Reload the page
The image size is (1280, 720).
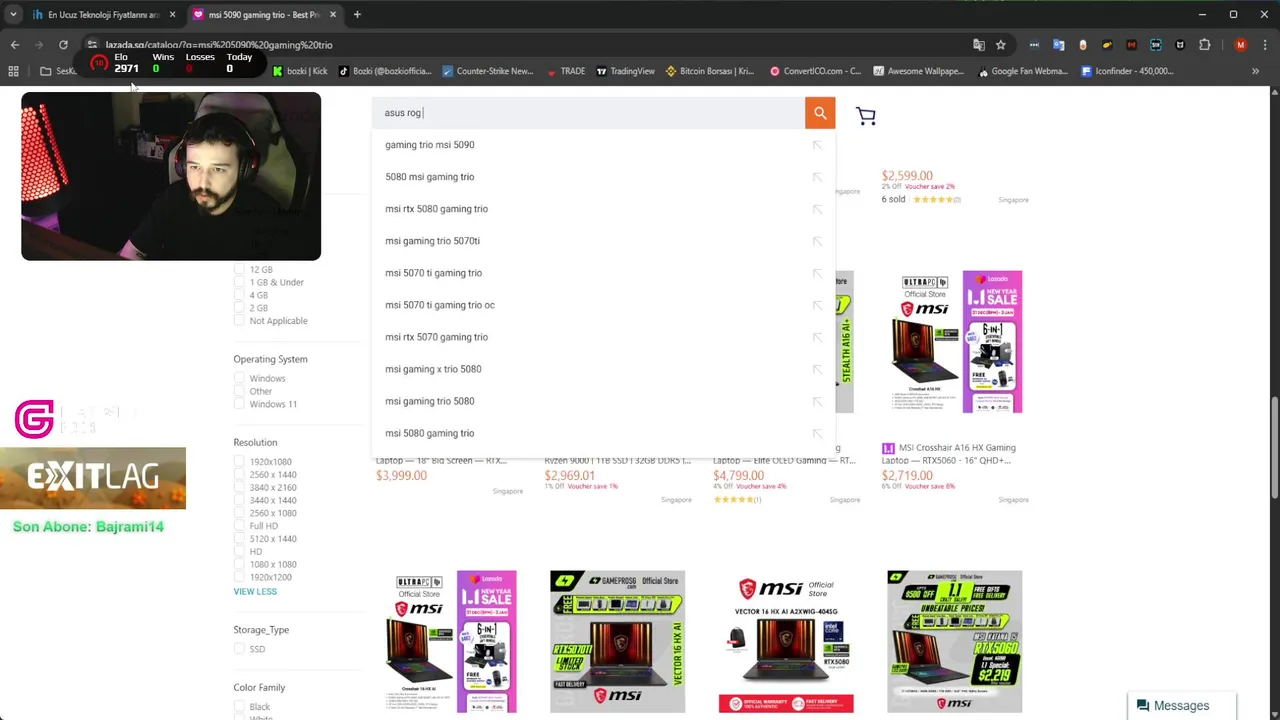point(63,45)
